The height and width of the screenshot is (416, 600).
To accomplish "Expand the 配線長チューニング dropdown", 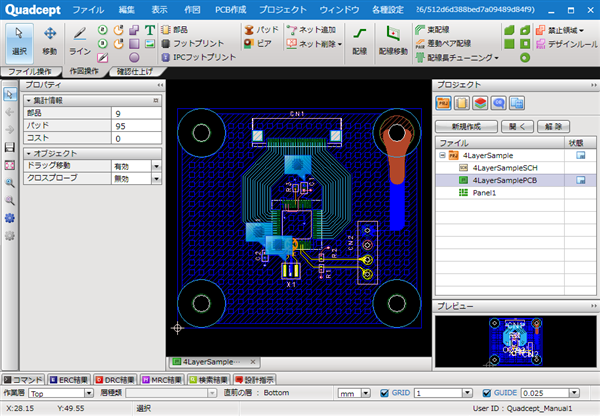I will (x=496, y=58).
